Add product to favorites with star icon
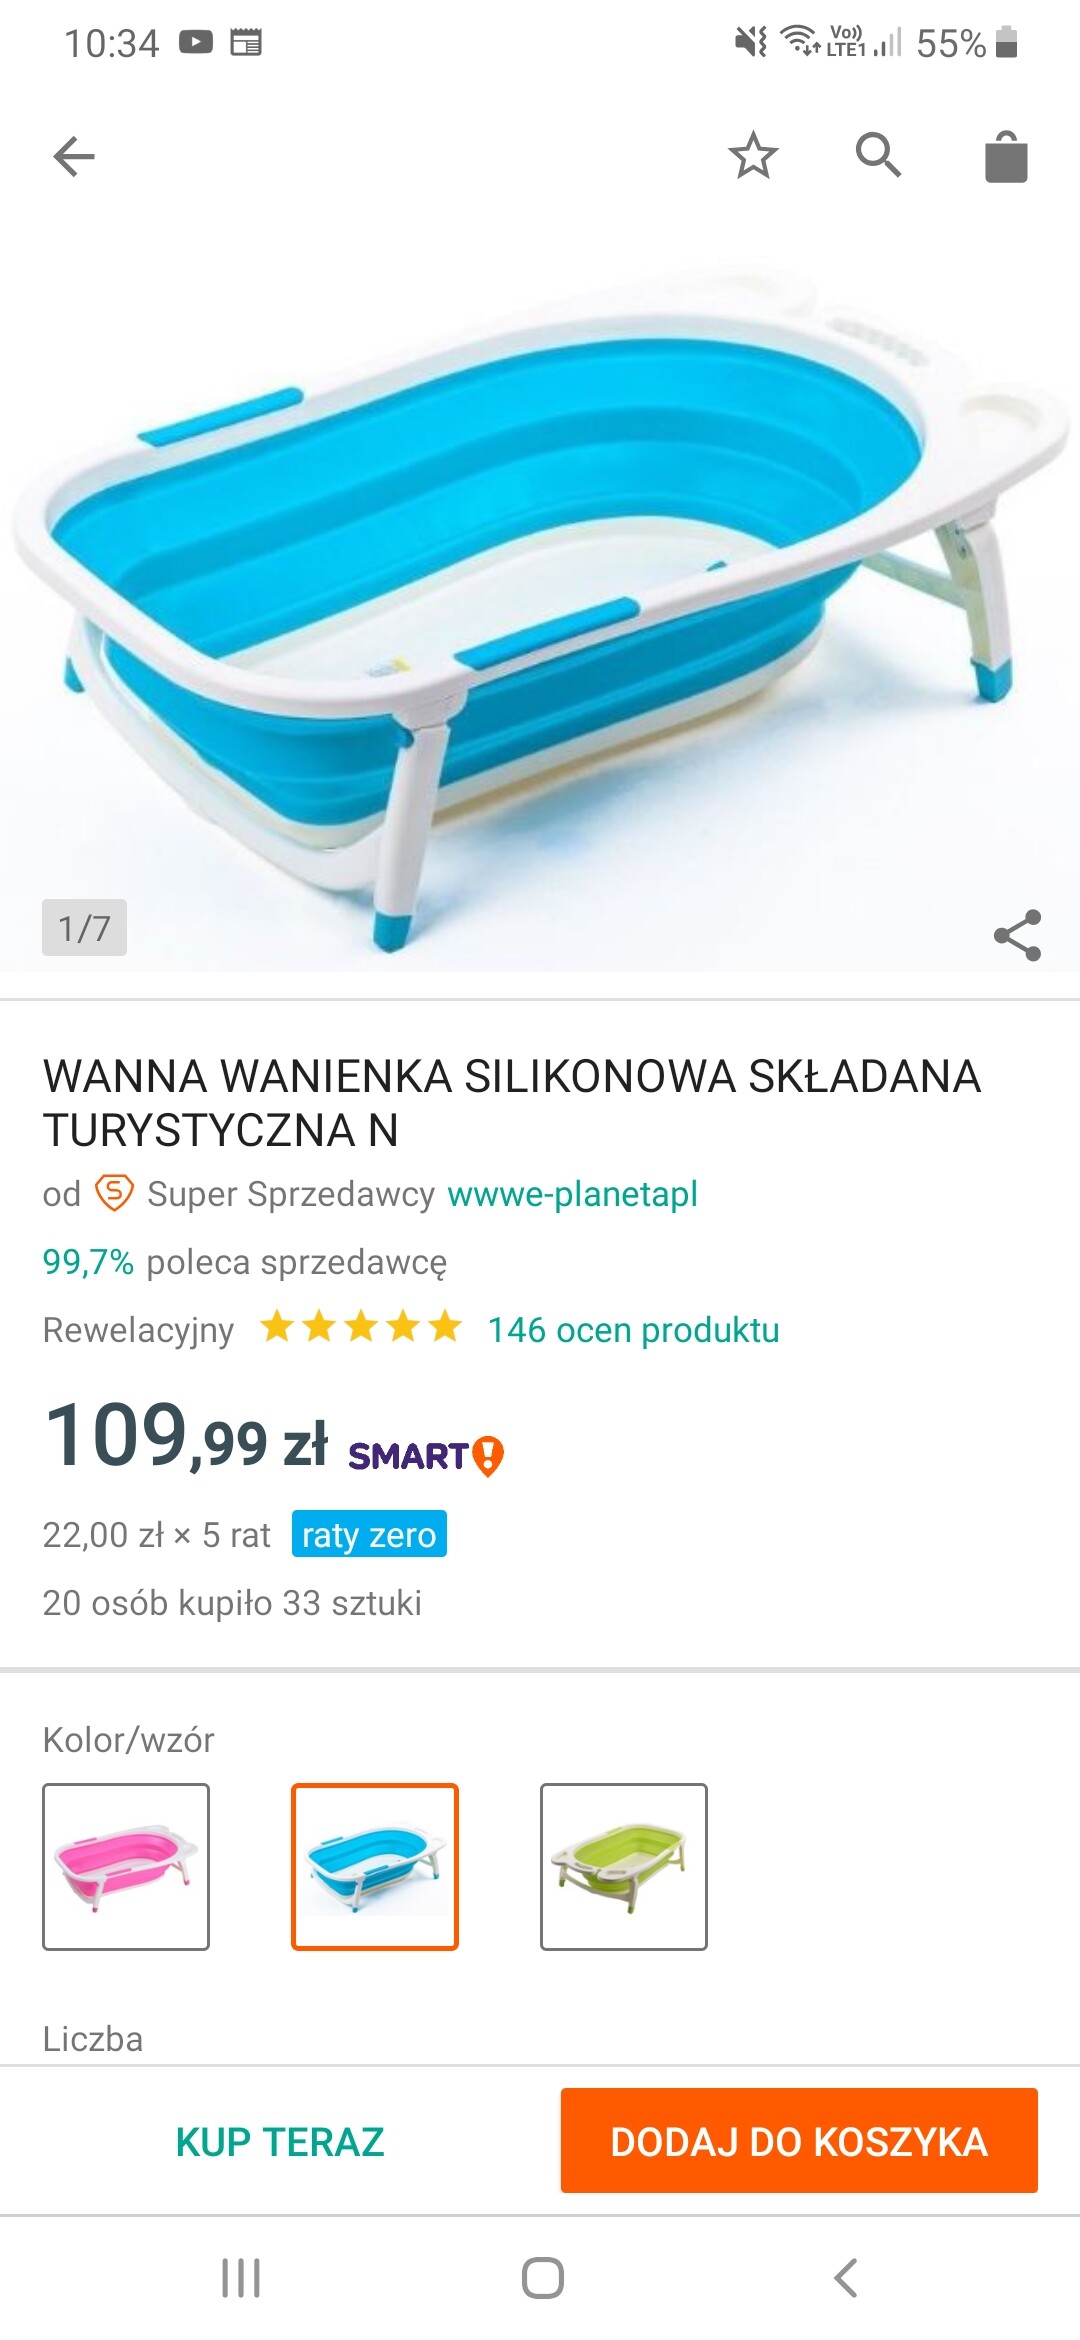The image size is (1080, 2340). pyautogui.click(x=753, y=156)
